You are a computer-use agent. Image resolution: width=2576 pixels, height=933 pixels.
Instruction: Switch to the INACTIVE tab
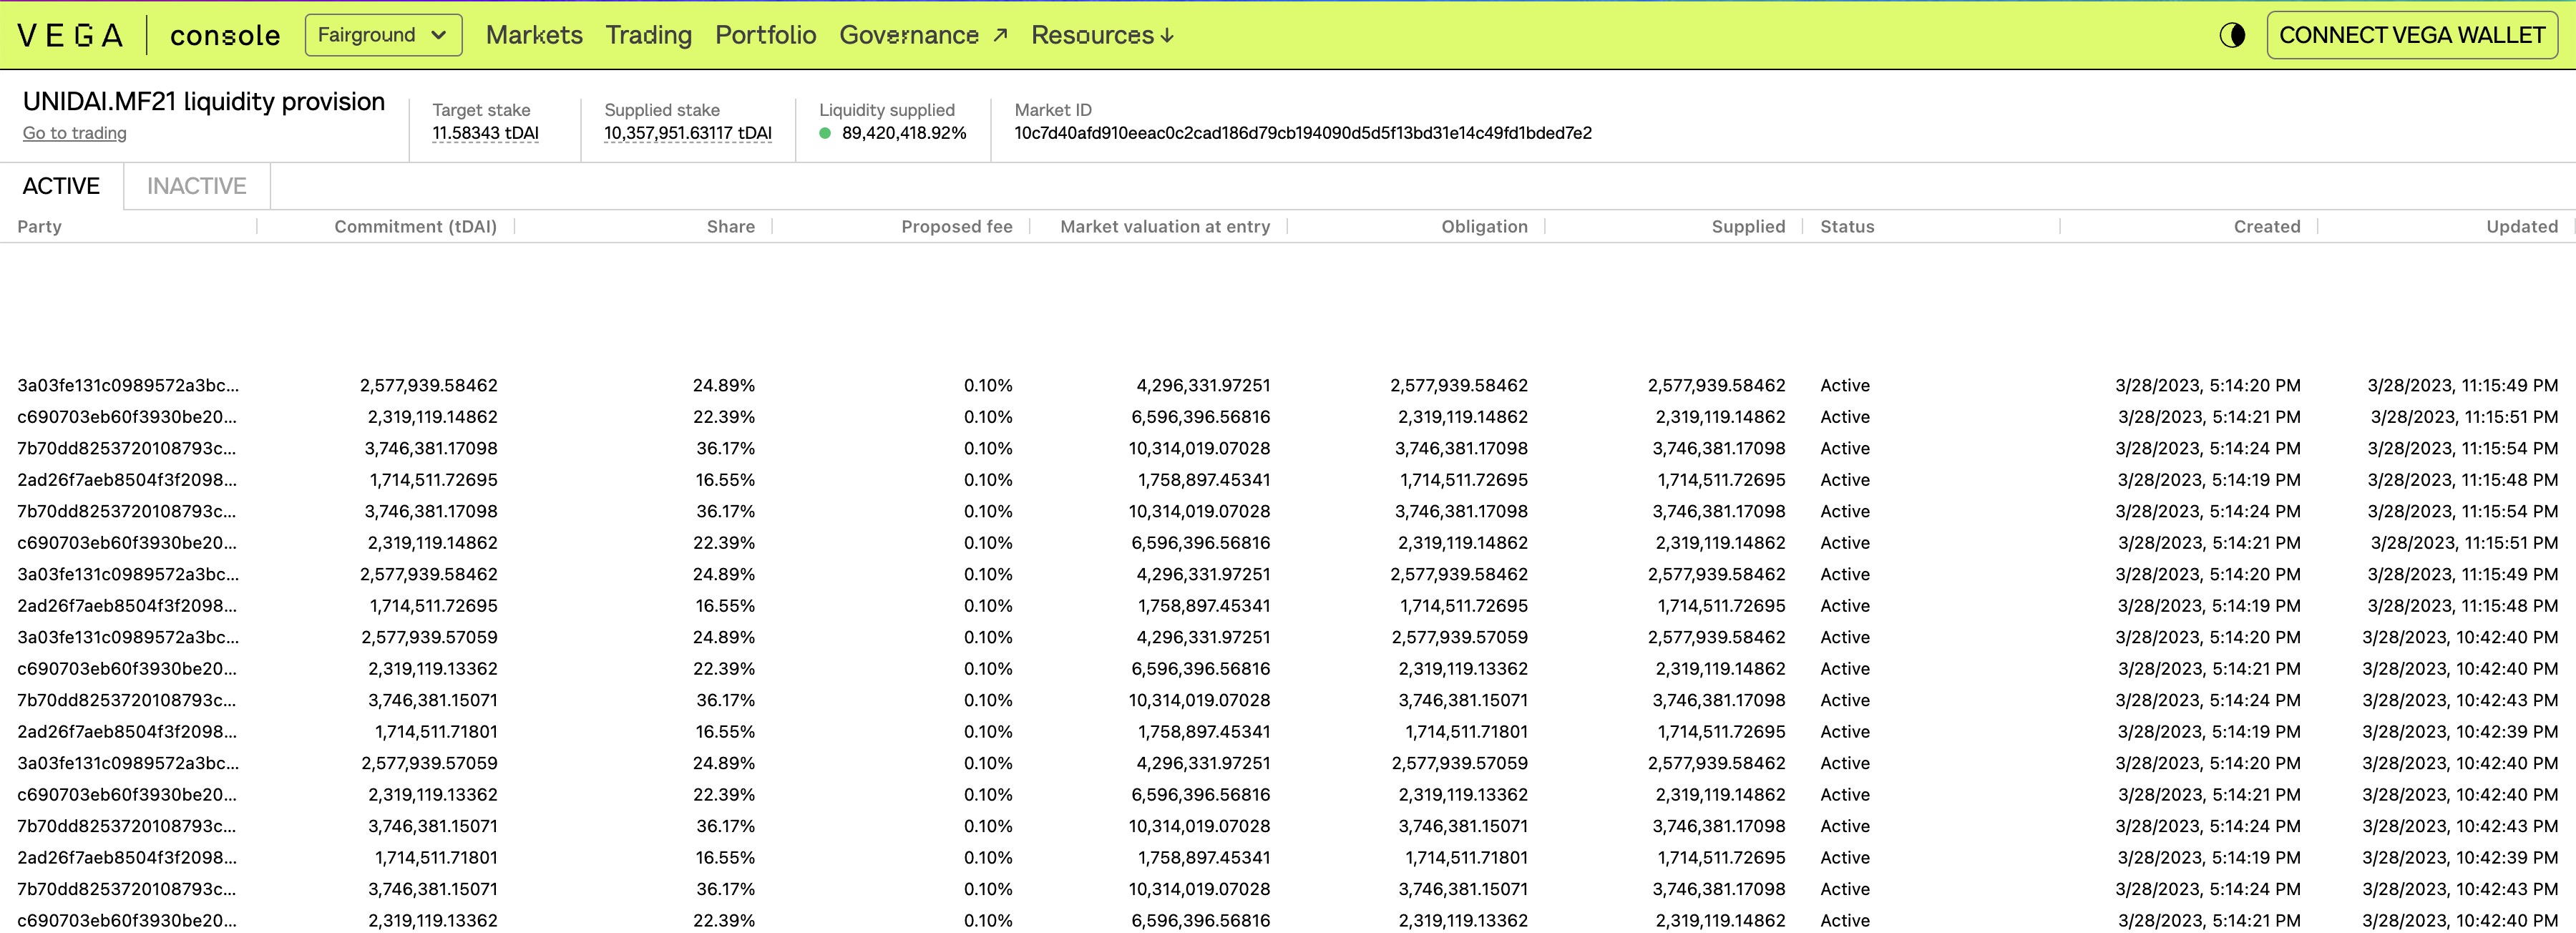click(196, 186)
